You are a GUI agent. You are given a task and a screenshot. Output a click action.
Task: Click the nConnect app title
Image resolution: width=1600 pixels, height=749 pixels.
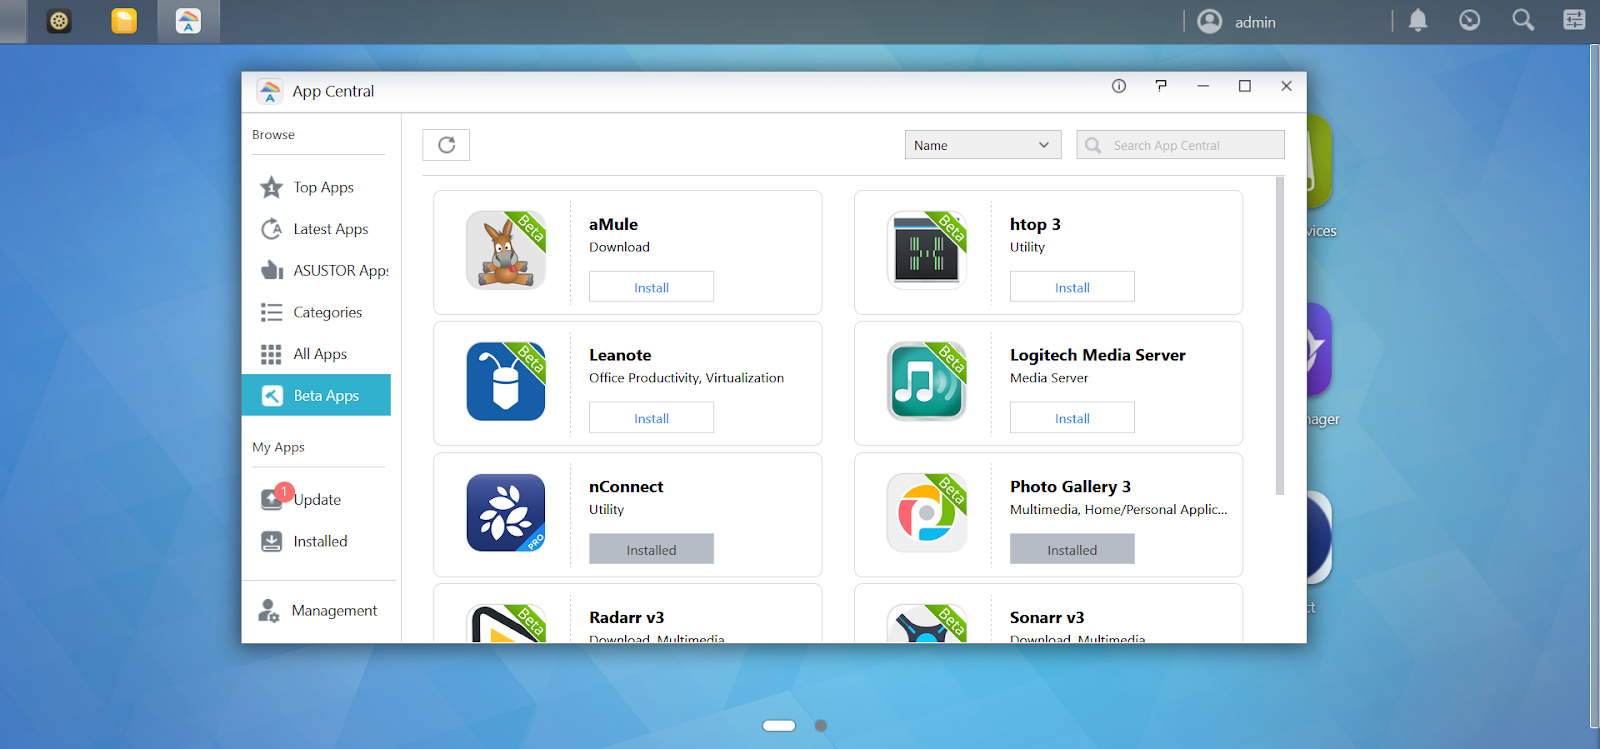tap(626, 487)
